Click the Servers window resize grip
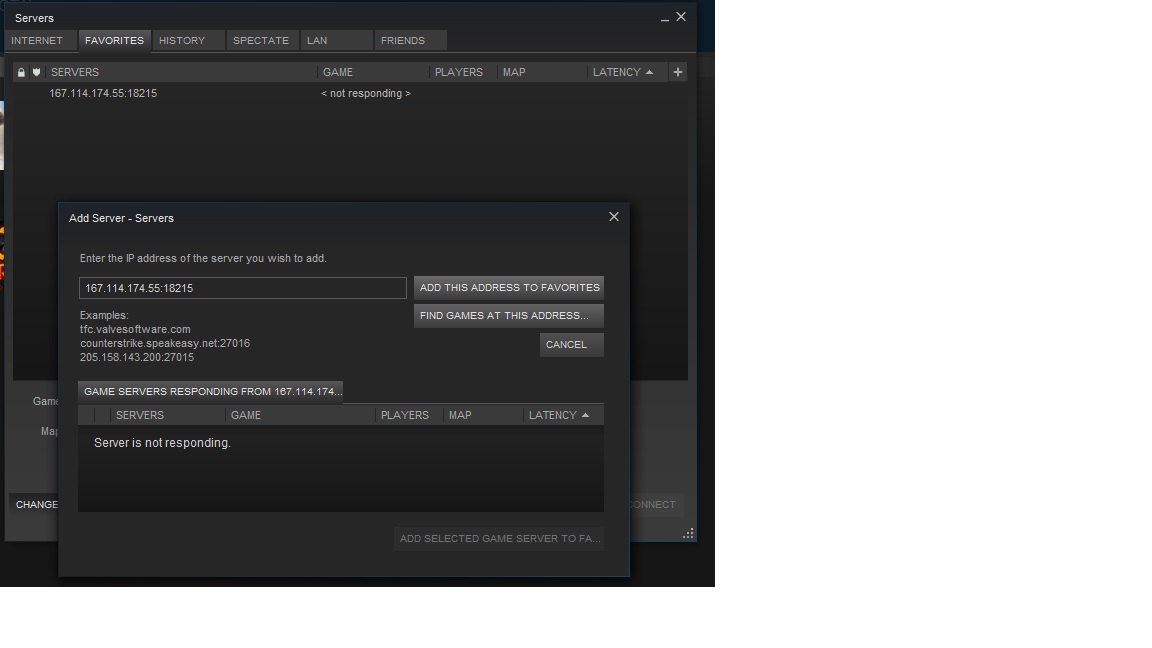 [688, 533]
